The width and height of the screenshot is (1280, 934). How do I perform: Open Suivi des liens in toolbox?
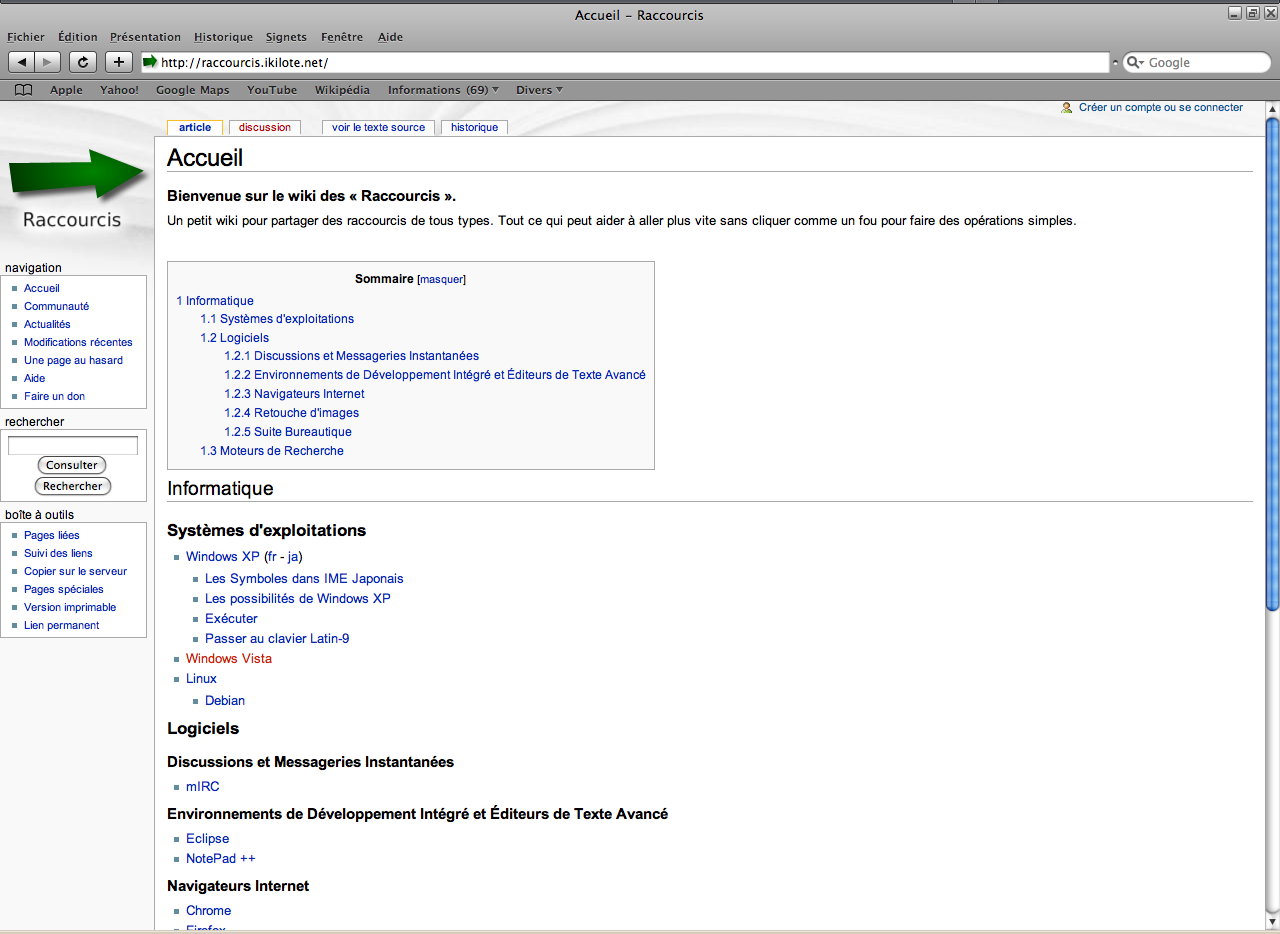(58, 553)
